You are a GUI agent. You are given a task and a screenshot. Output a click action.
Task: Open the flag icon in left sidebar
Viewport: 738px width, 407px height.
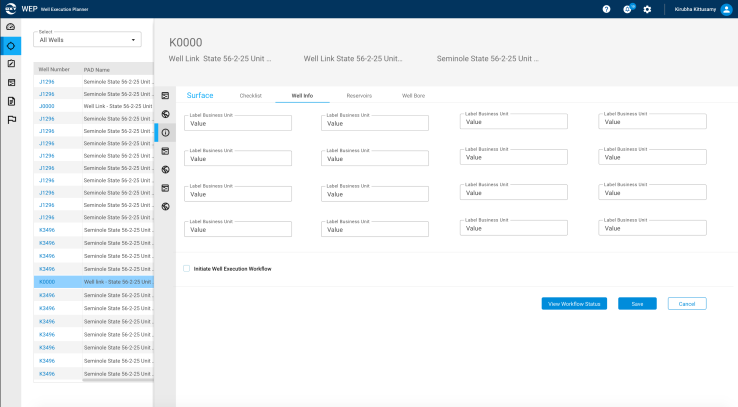click(x=11, y=120)
